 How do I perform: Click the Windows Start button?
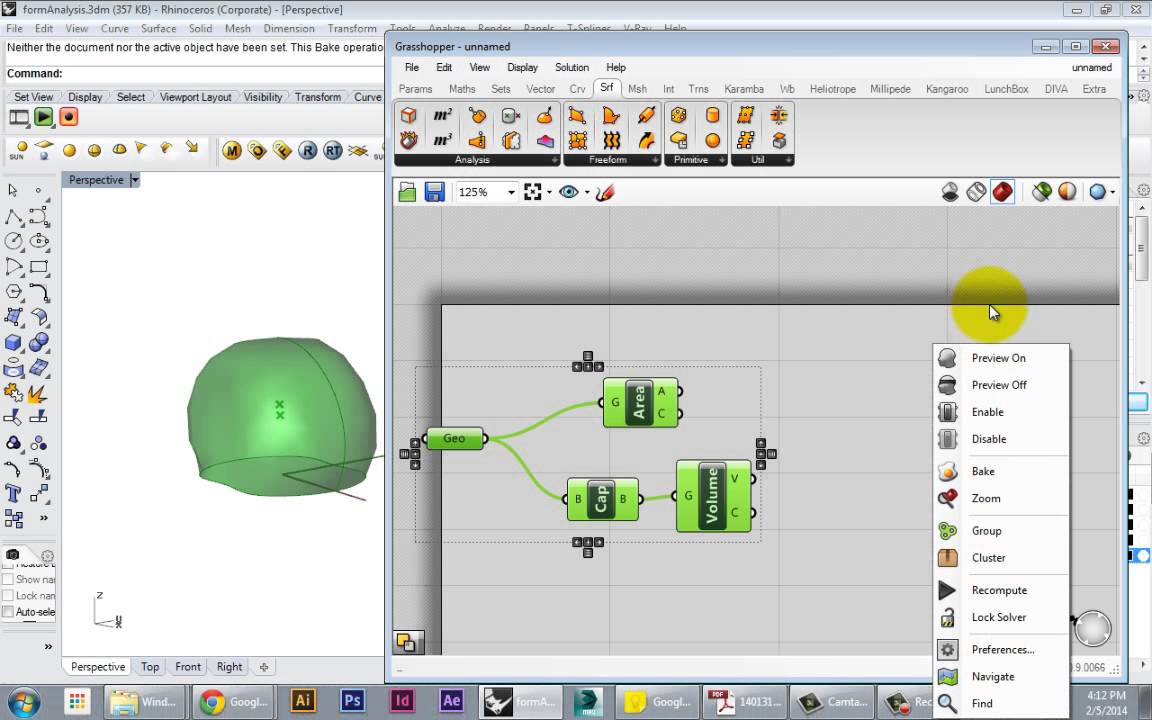tap(24, 702)
